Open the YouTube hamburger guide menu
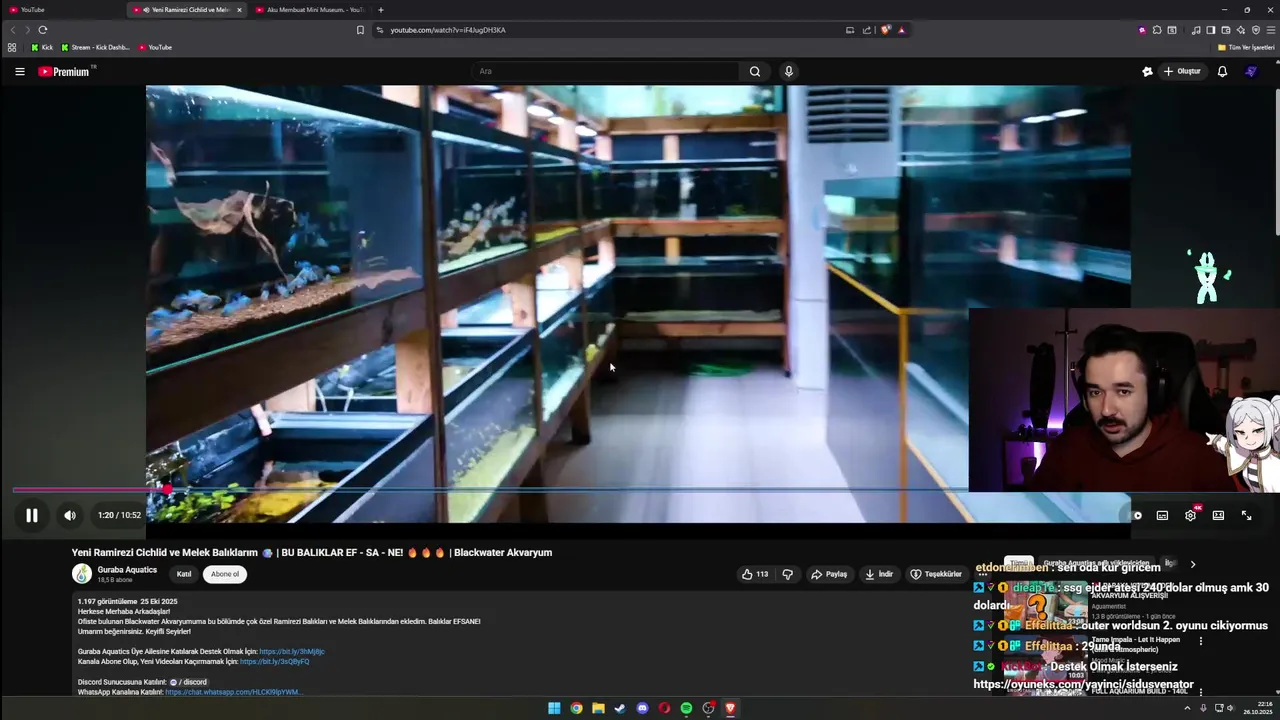The image size is (1280, 720). (x=19, y=71)
